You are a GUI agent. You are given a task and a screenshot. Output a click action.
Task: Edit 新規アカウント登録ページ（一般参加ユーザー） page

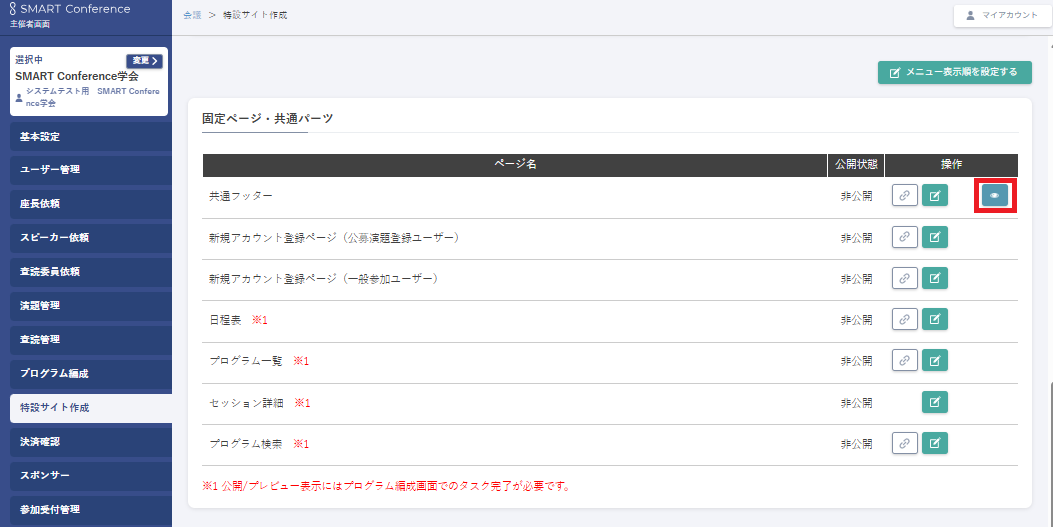tap(934, 278)
